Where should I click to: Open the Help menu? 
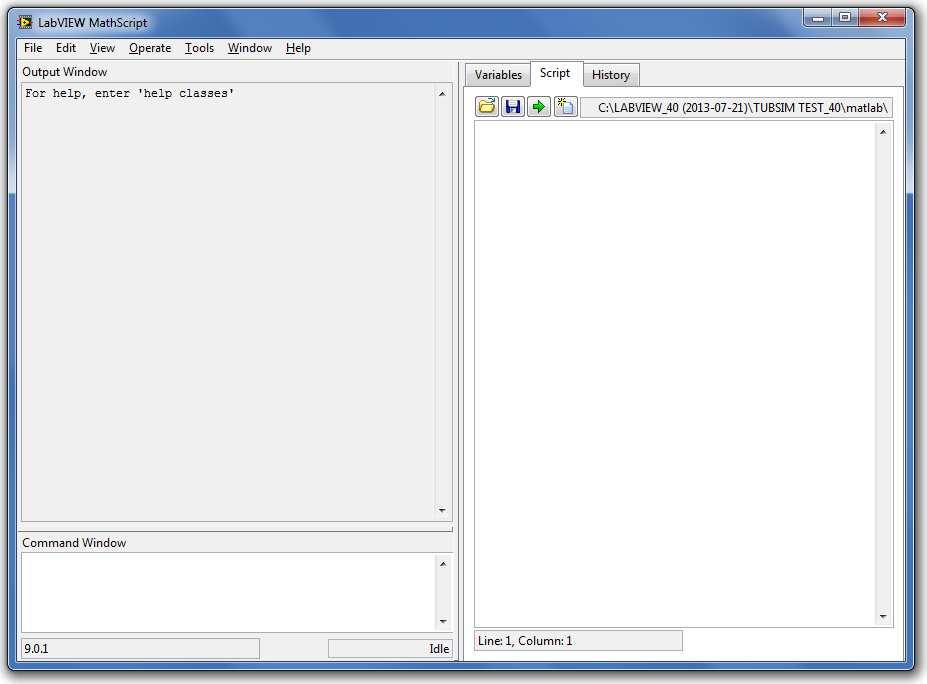tap(298, 48)
